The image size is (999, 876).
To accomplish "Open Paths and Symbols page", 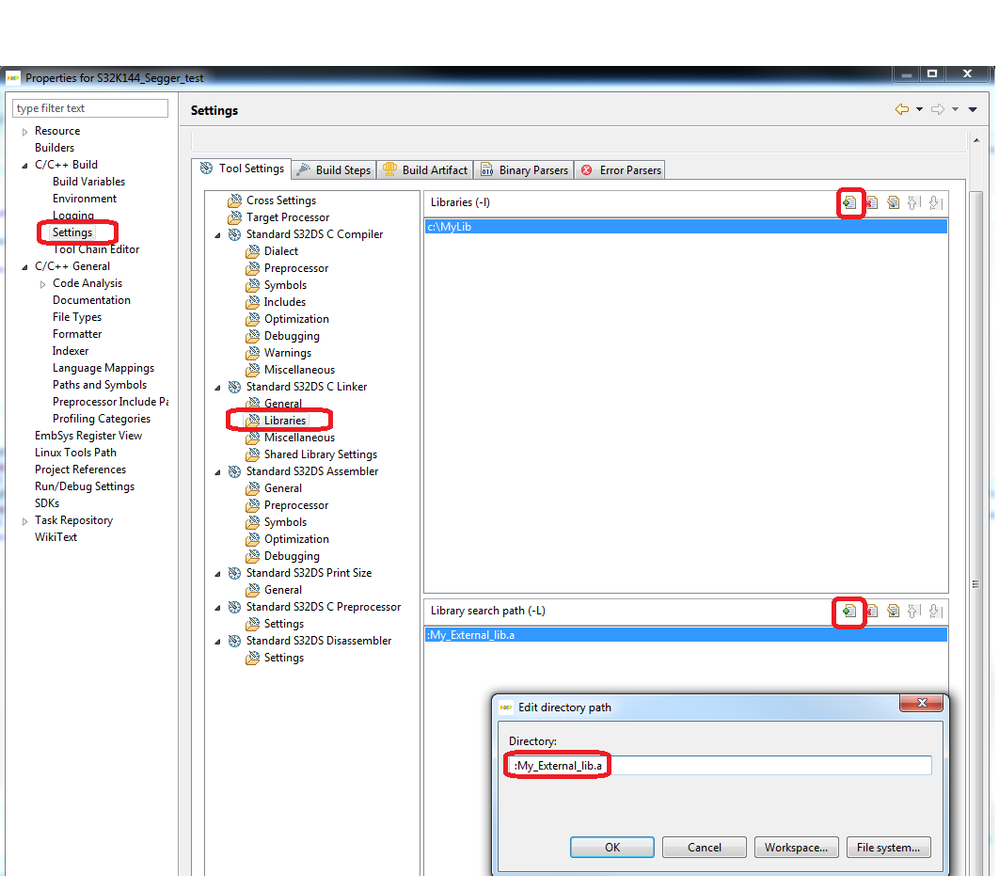I will [x=99, y=385].
